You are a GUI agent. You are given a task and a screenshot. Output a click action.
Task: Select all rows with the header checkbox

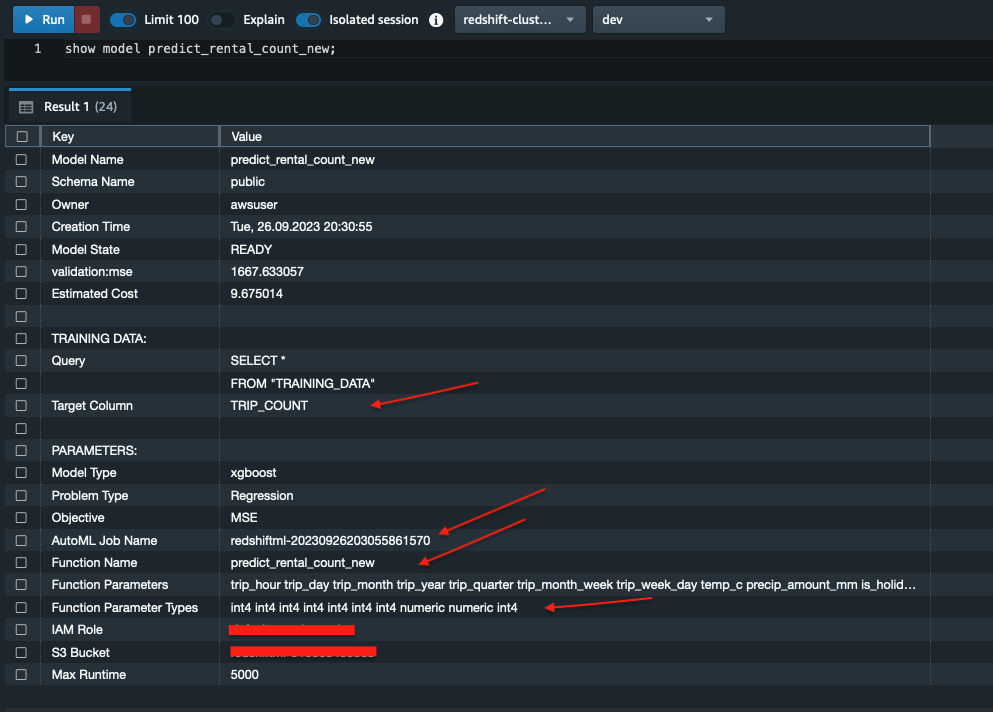pyautogui.click(x=22, y=136)
